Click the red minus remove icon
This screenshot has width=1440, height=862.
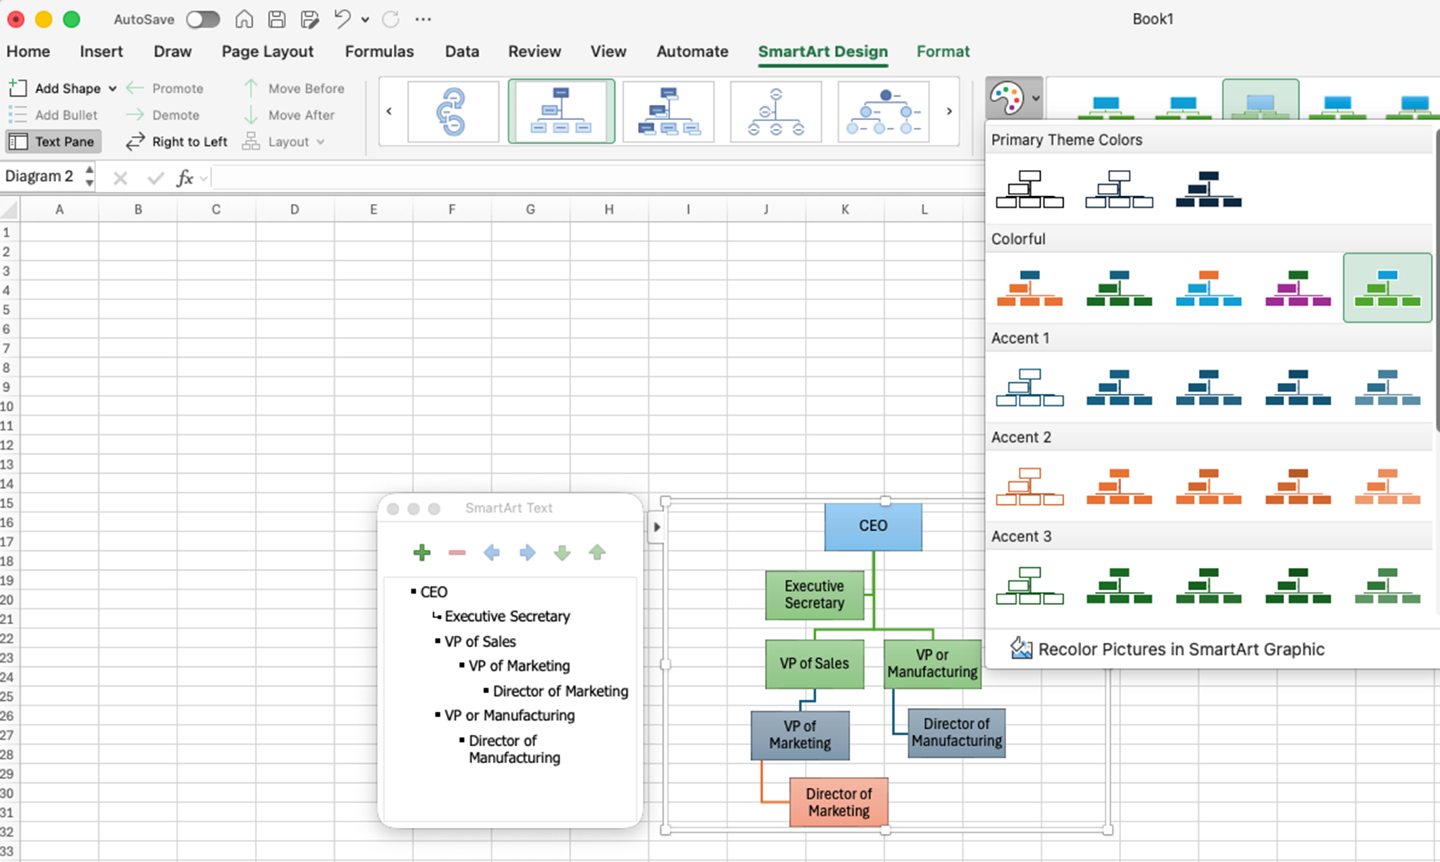[x=457, y=552]
